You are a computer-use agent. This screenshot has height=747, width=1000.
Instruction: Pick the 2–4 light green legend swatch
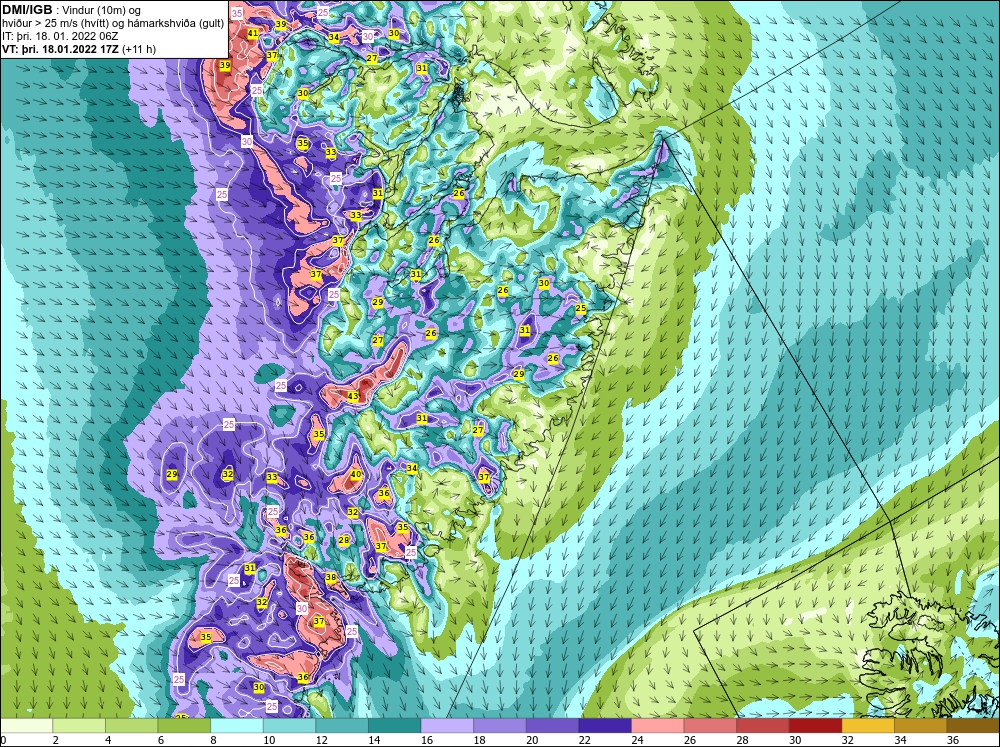(78, 726)
